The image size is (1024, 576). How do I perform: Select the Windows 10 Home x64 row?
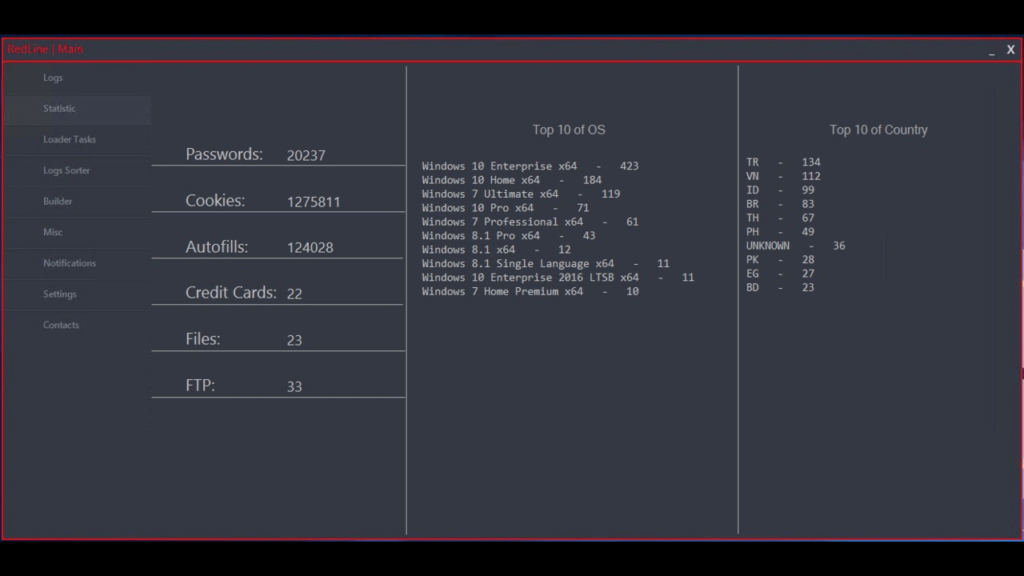coord(512,180)
